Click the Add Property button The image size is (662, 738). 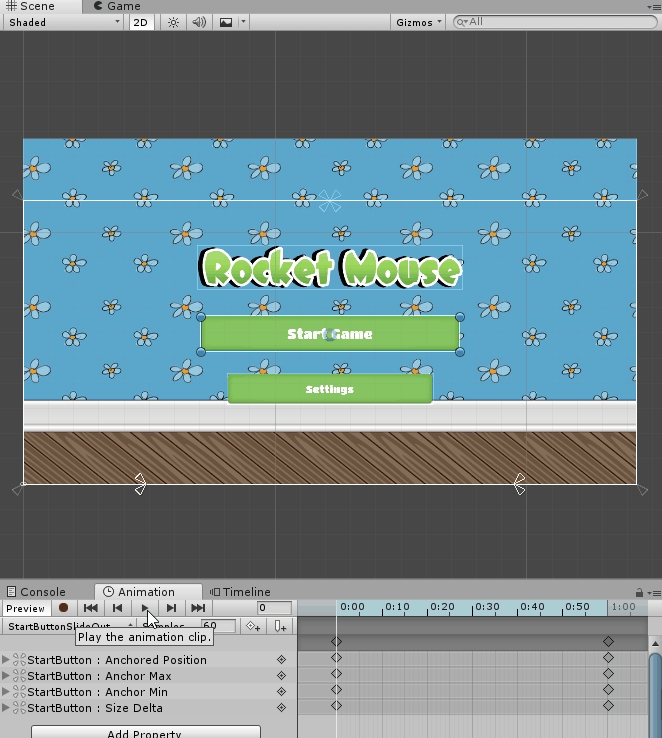coord(145,733)
